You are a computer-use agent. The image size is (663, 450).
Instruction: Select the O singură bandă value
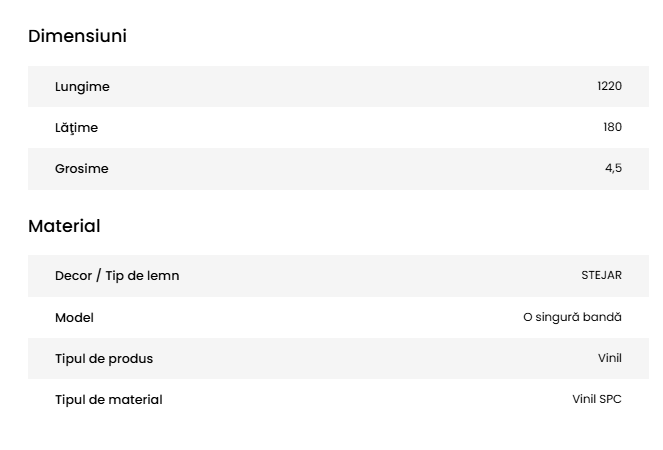click(572, 317)
